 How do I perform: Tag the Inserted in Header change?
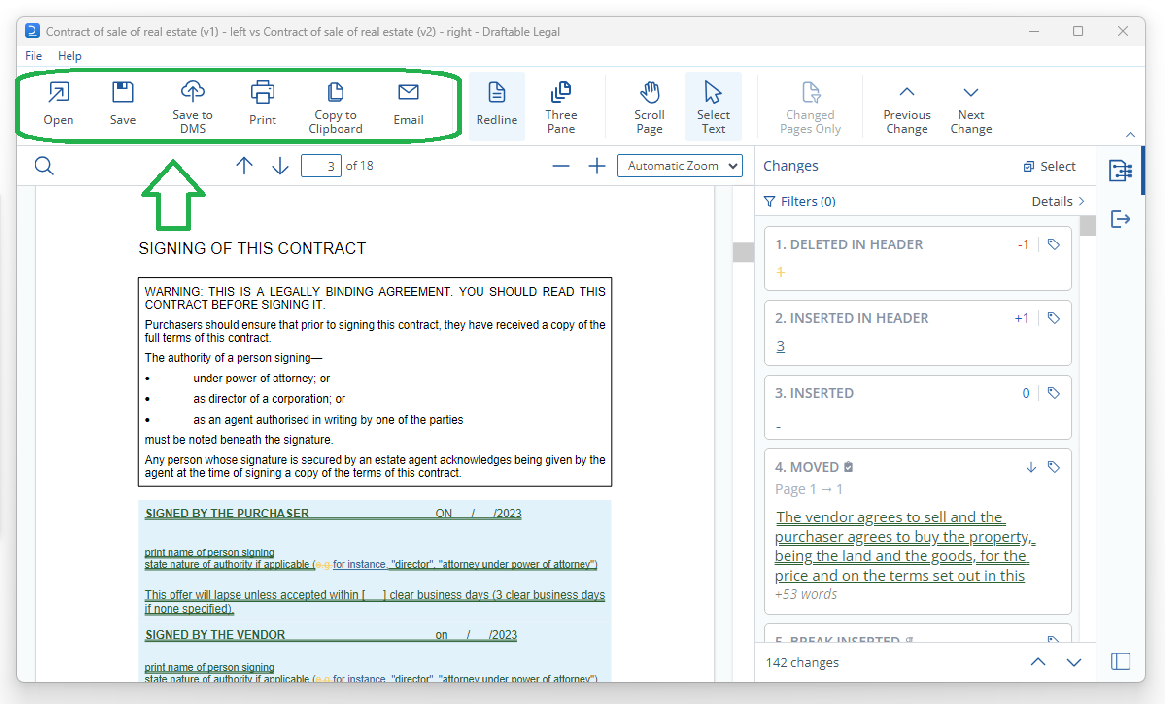coord(1053,318)
